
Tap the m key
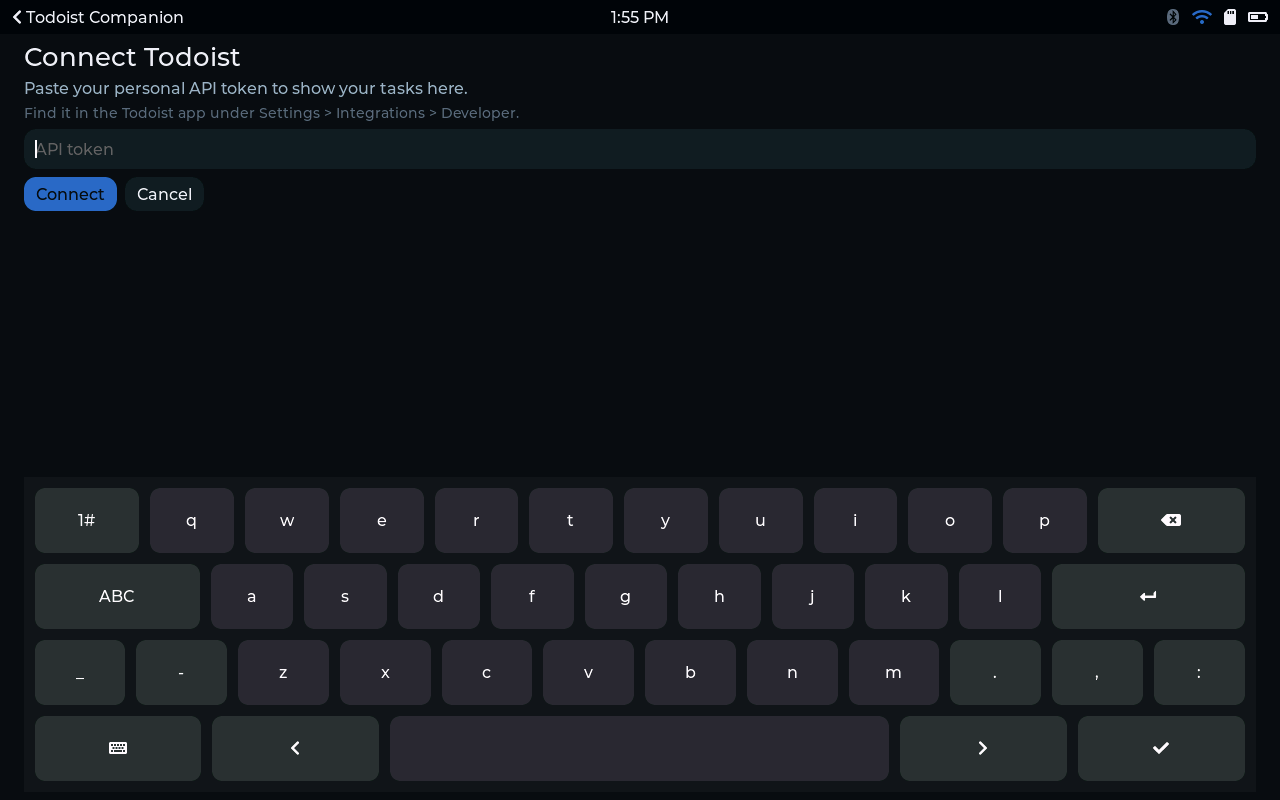pos(894,672)
